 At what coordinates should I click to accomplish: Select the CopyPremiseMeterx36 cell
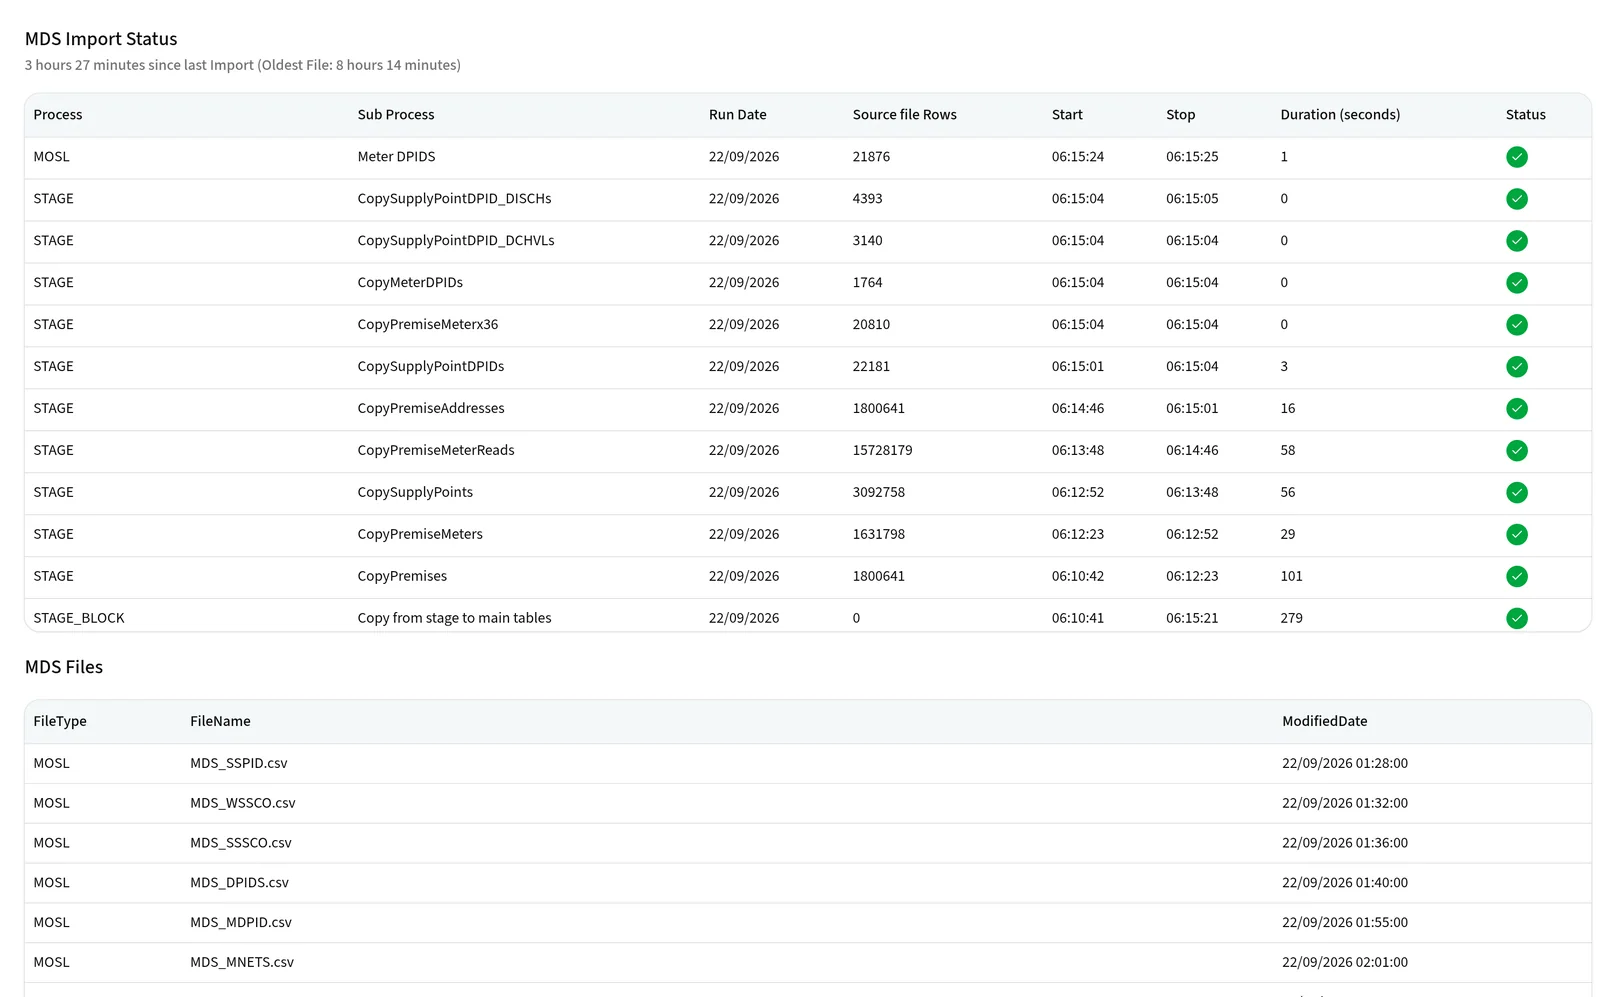coord(427,325)
